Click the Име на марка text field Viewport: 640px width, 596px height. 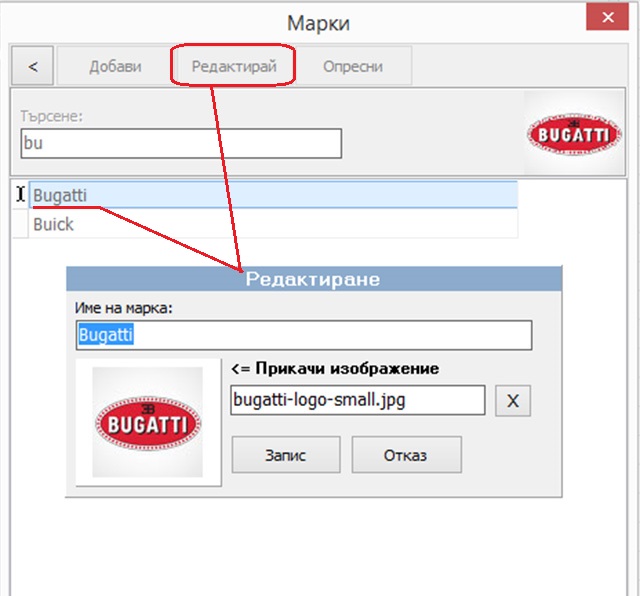click(304, 335)
